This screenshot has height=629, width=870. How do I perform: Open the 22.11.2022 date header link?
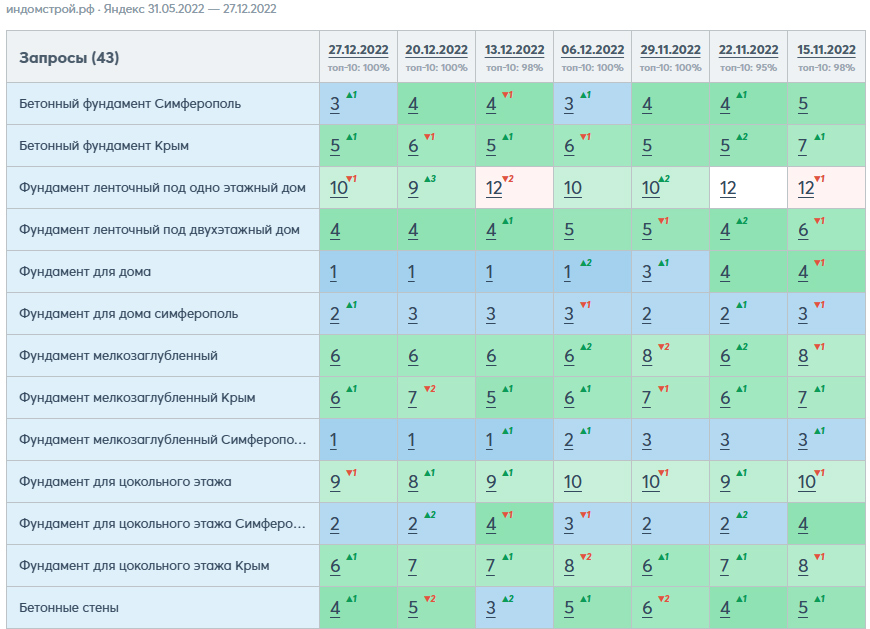coord(748,50)
